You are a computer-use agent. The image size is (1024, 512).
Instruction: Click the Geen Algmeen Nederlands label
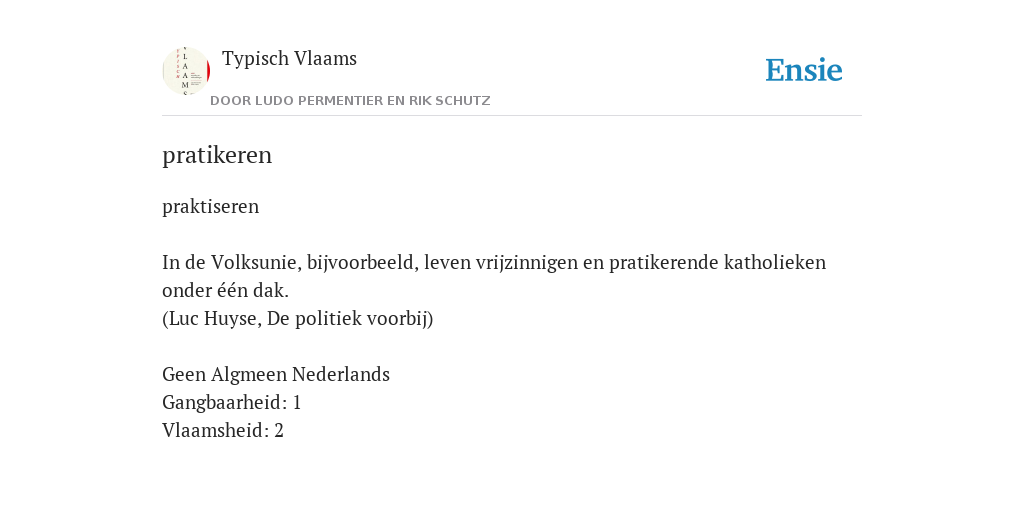[x=276, y=375]
